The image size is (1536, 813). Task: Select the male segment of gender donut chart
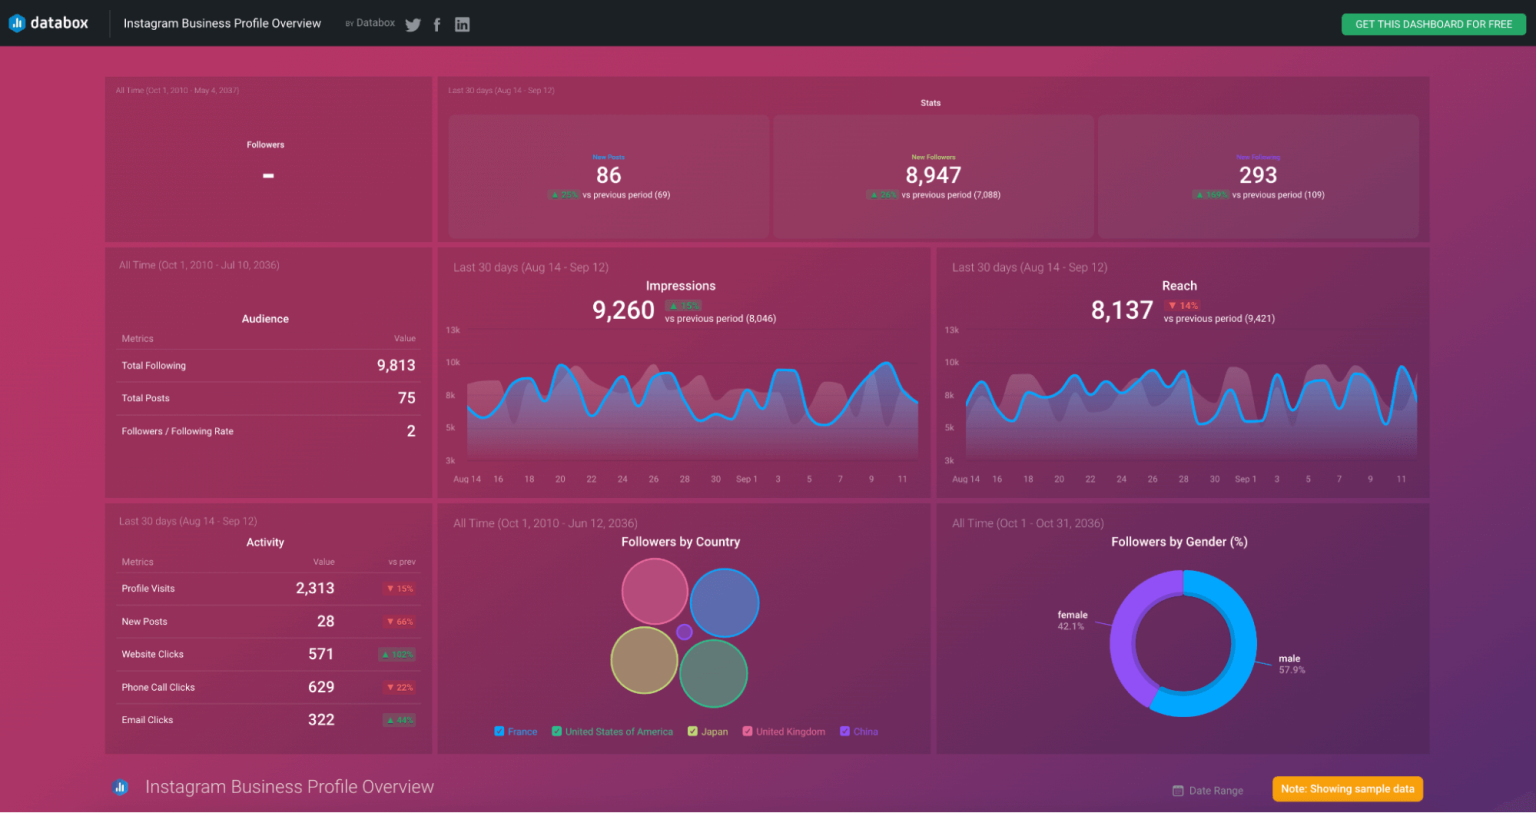pos(1243,645)
